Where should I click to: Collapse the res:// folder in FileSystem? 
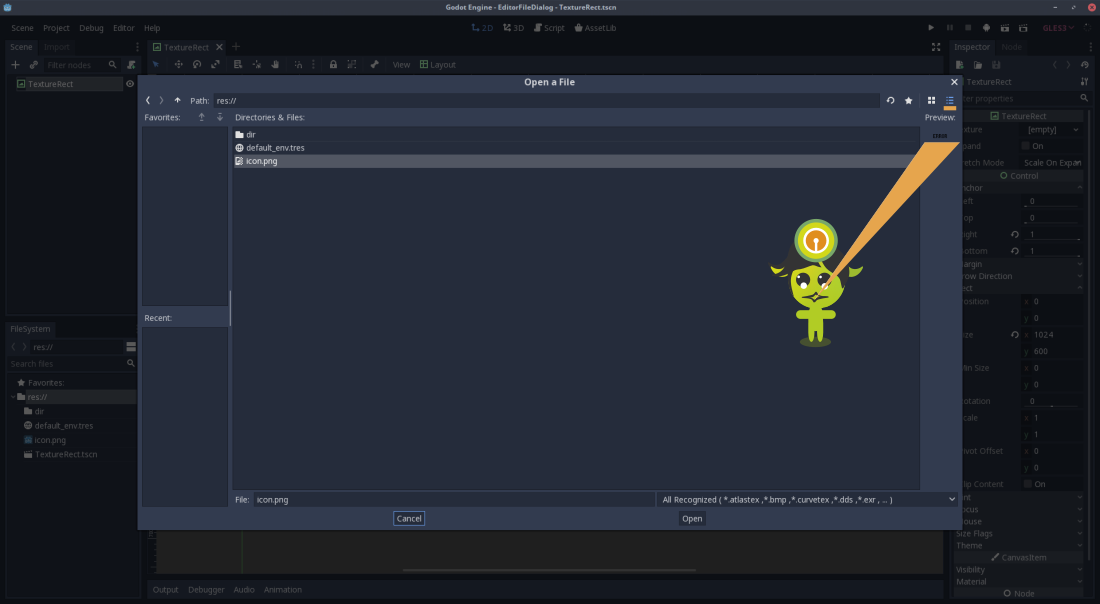[13, 397]
